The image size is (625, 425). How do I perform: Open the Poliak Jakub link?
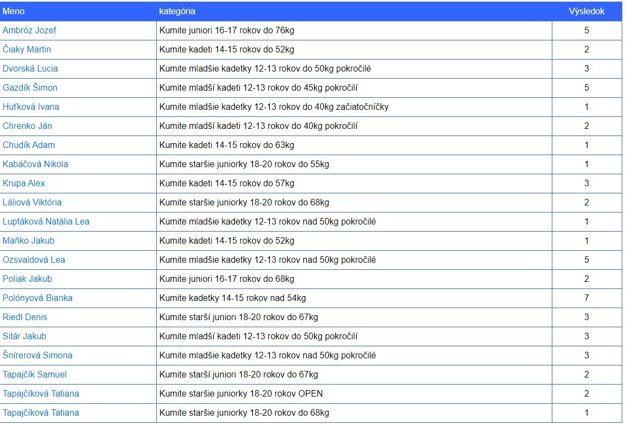pyautogui.click(x=27, y=279)
